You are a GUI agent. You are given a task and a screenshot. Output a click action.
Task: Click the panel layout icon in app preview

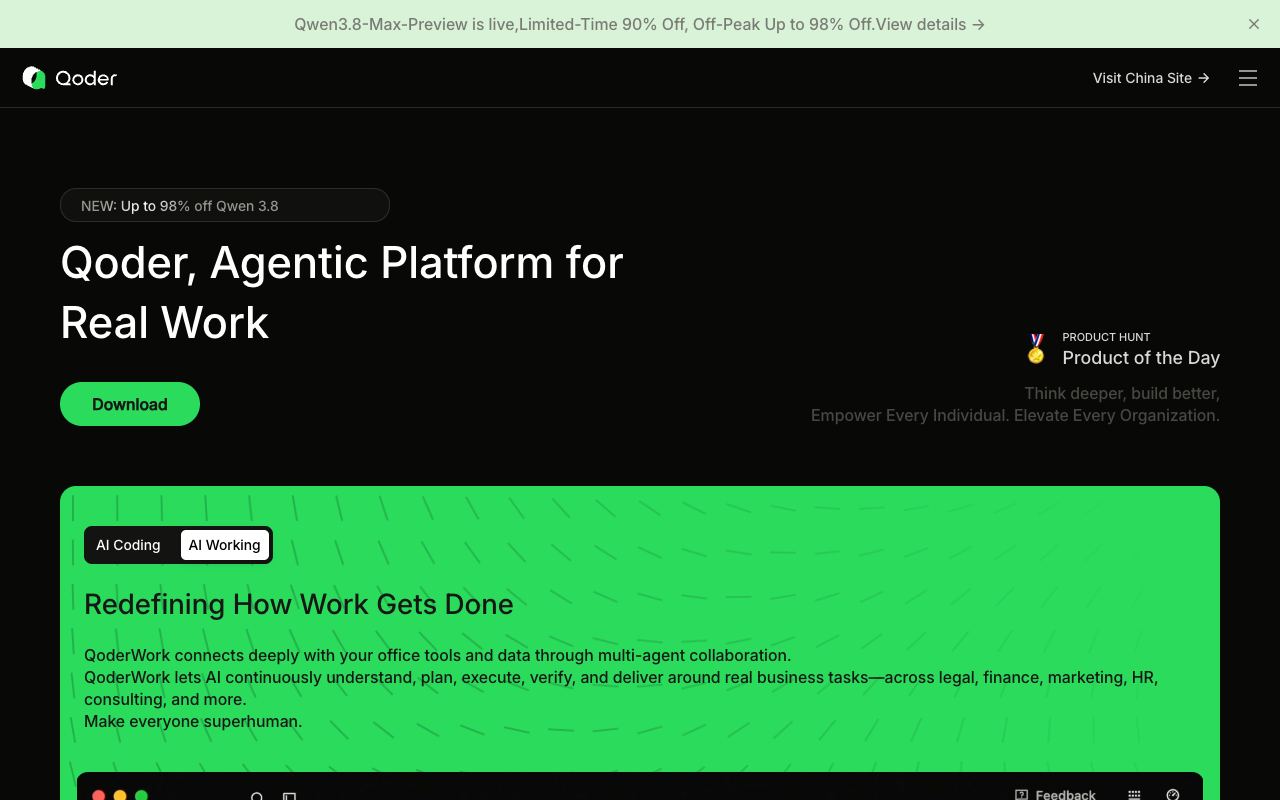289,796
